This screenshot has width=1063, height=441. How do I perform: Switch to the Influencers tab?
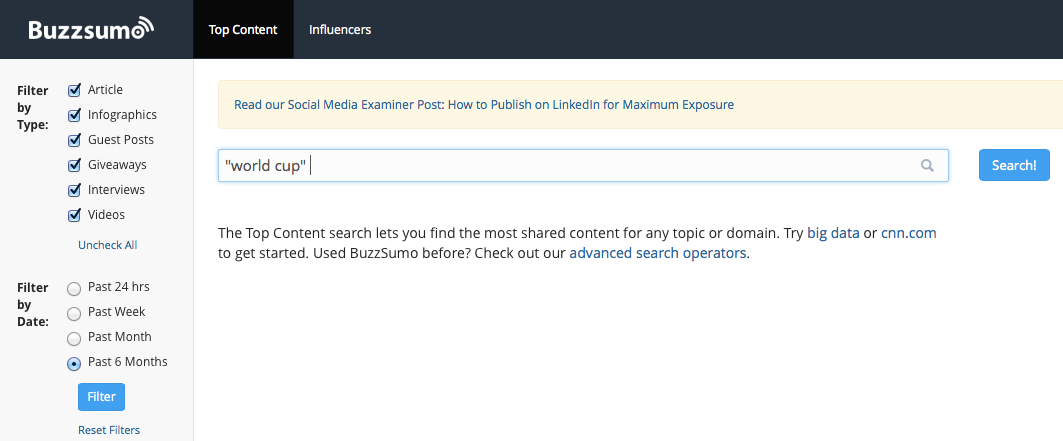coord(340,30)
